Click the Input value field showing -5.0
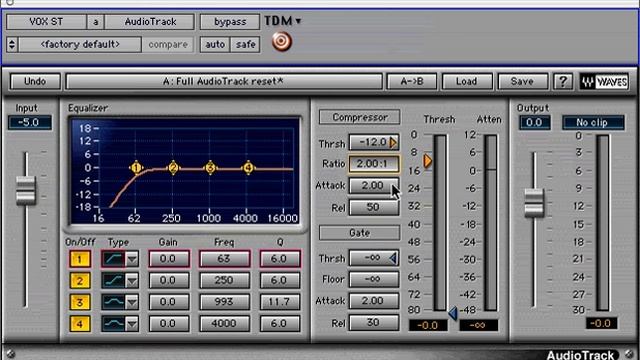The height and width of the screenshot is (360, 640). (30, 122)
